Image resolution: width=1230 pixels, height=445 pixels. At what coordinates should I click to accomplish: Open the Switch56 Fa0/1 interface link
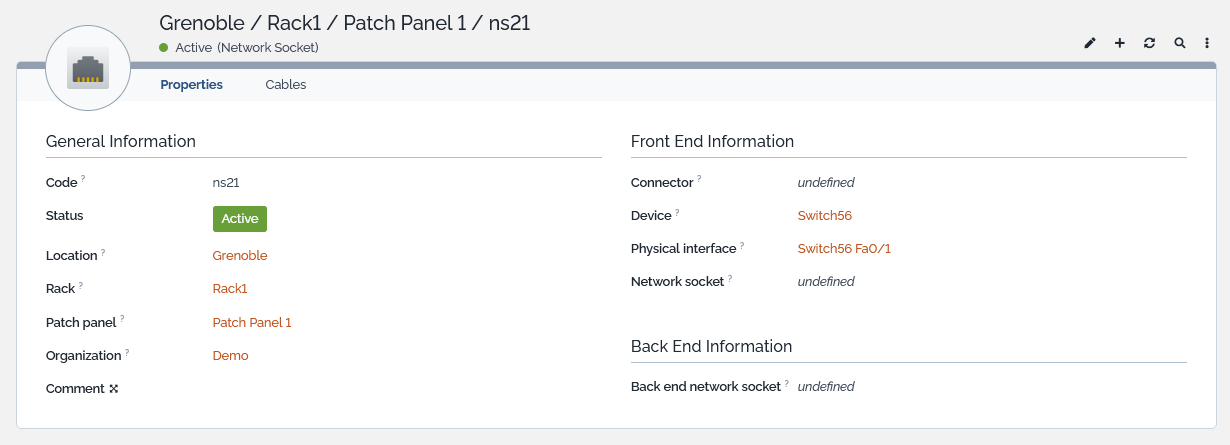843,249
